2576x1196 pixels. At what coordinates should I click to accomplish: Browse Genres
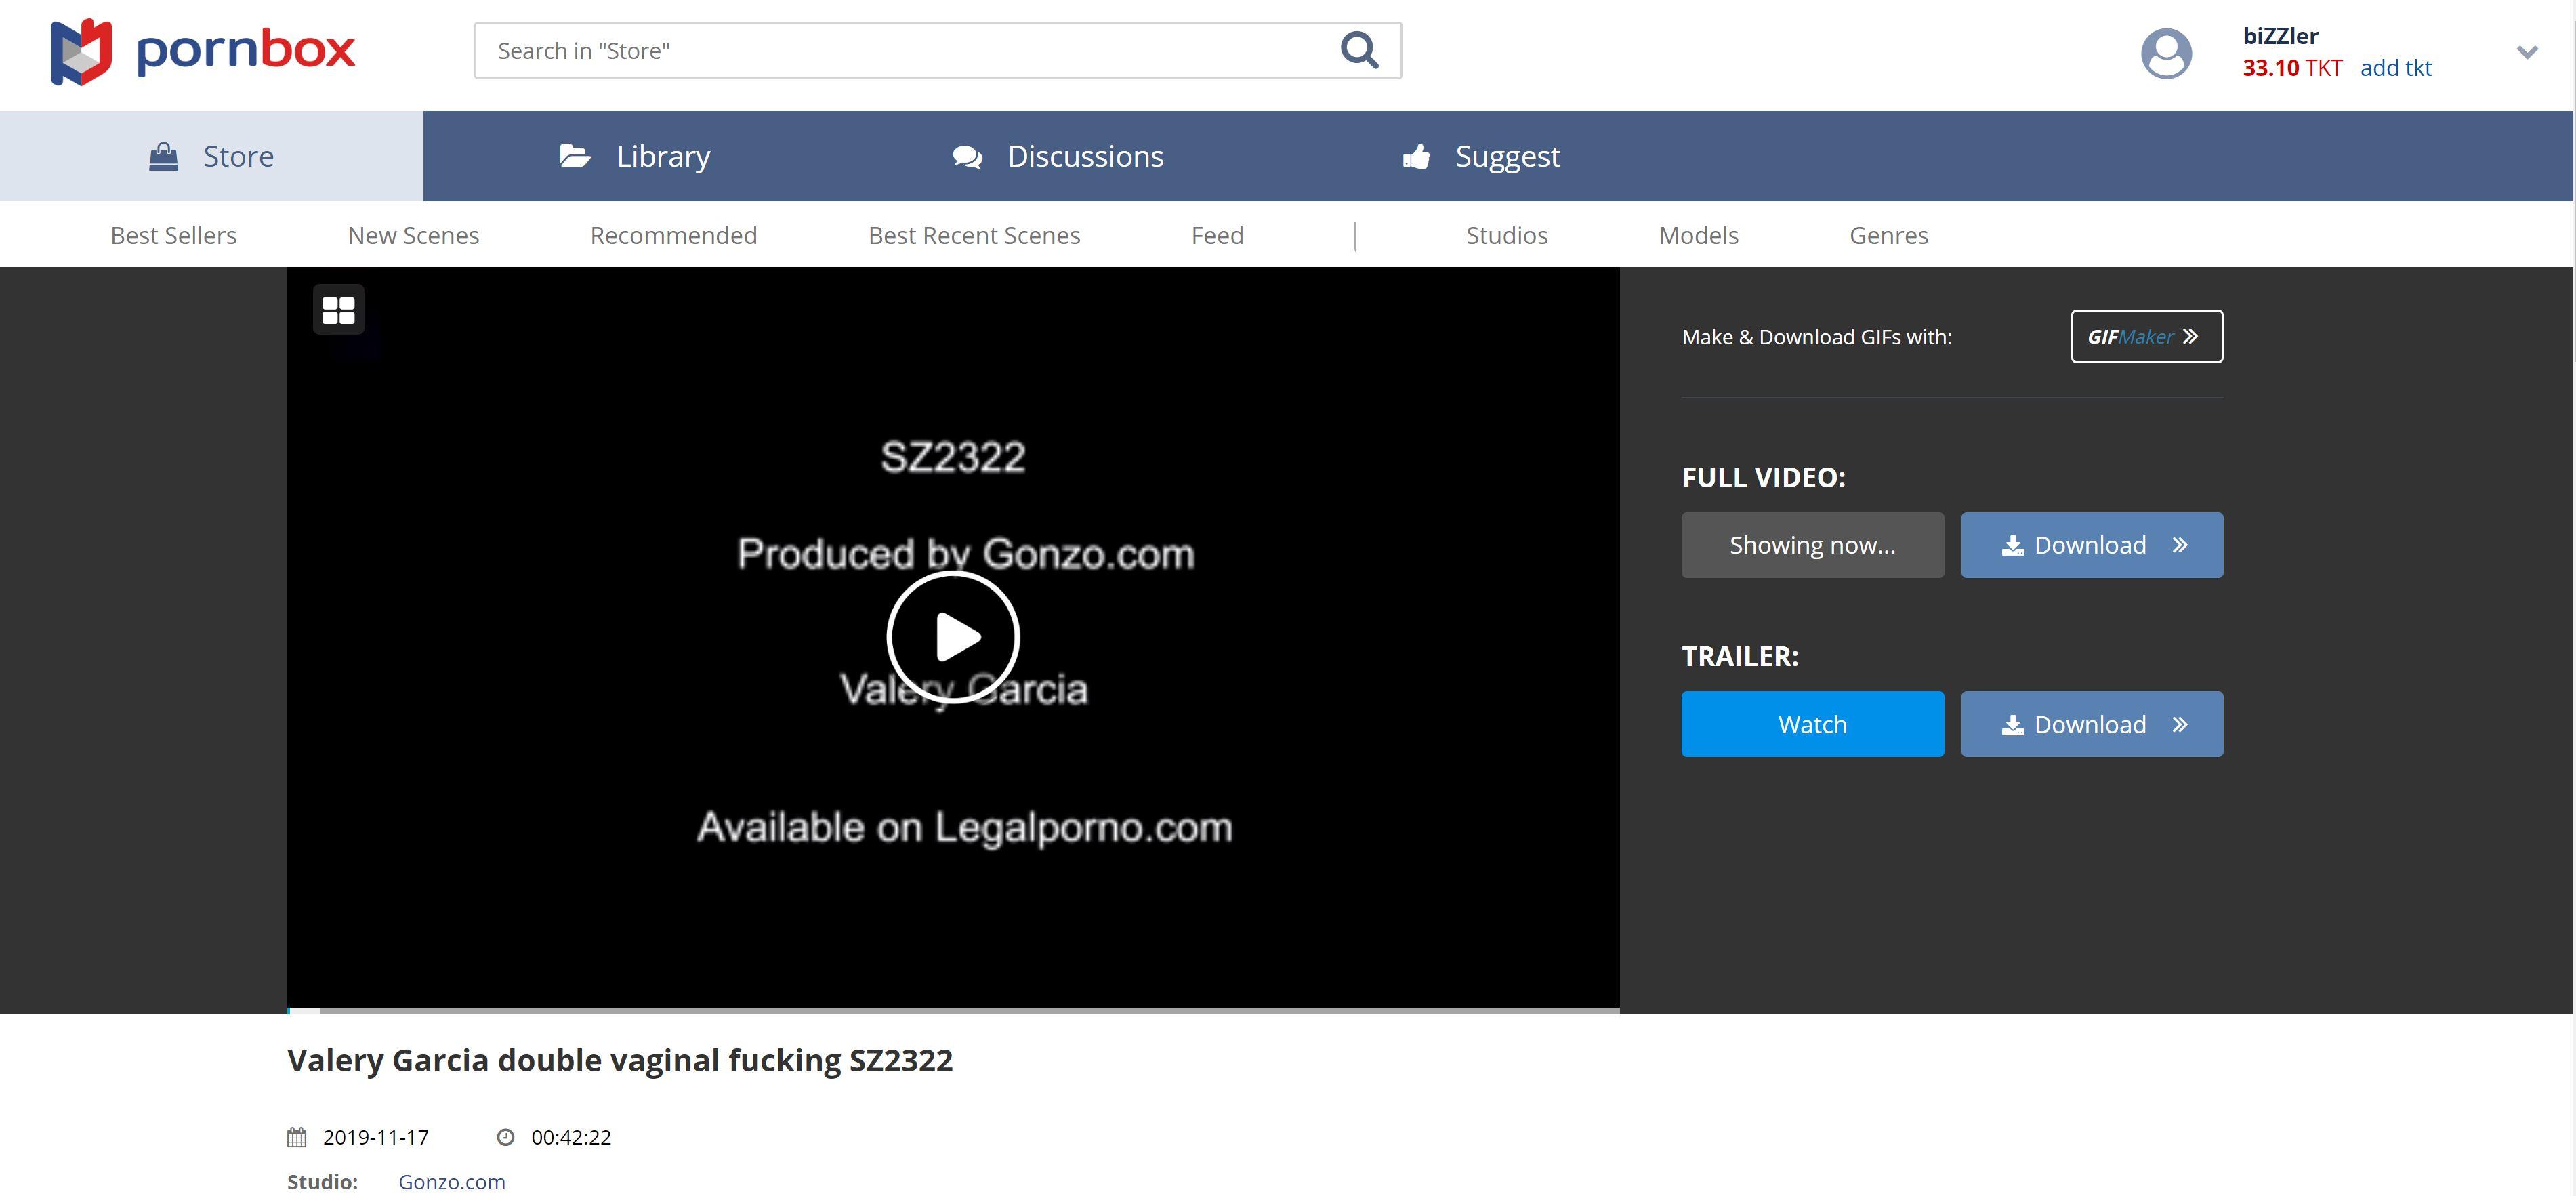[x=1888, y=235]
